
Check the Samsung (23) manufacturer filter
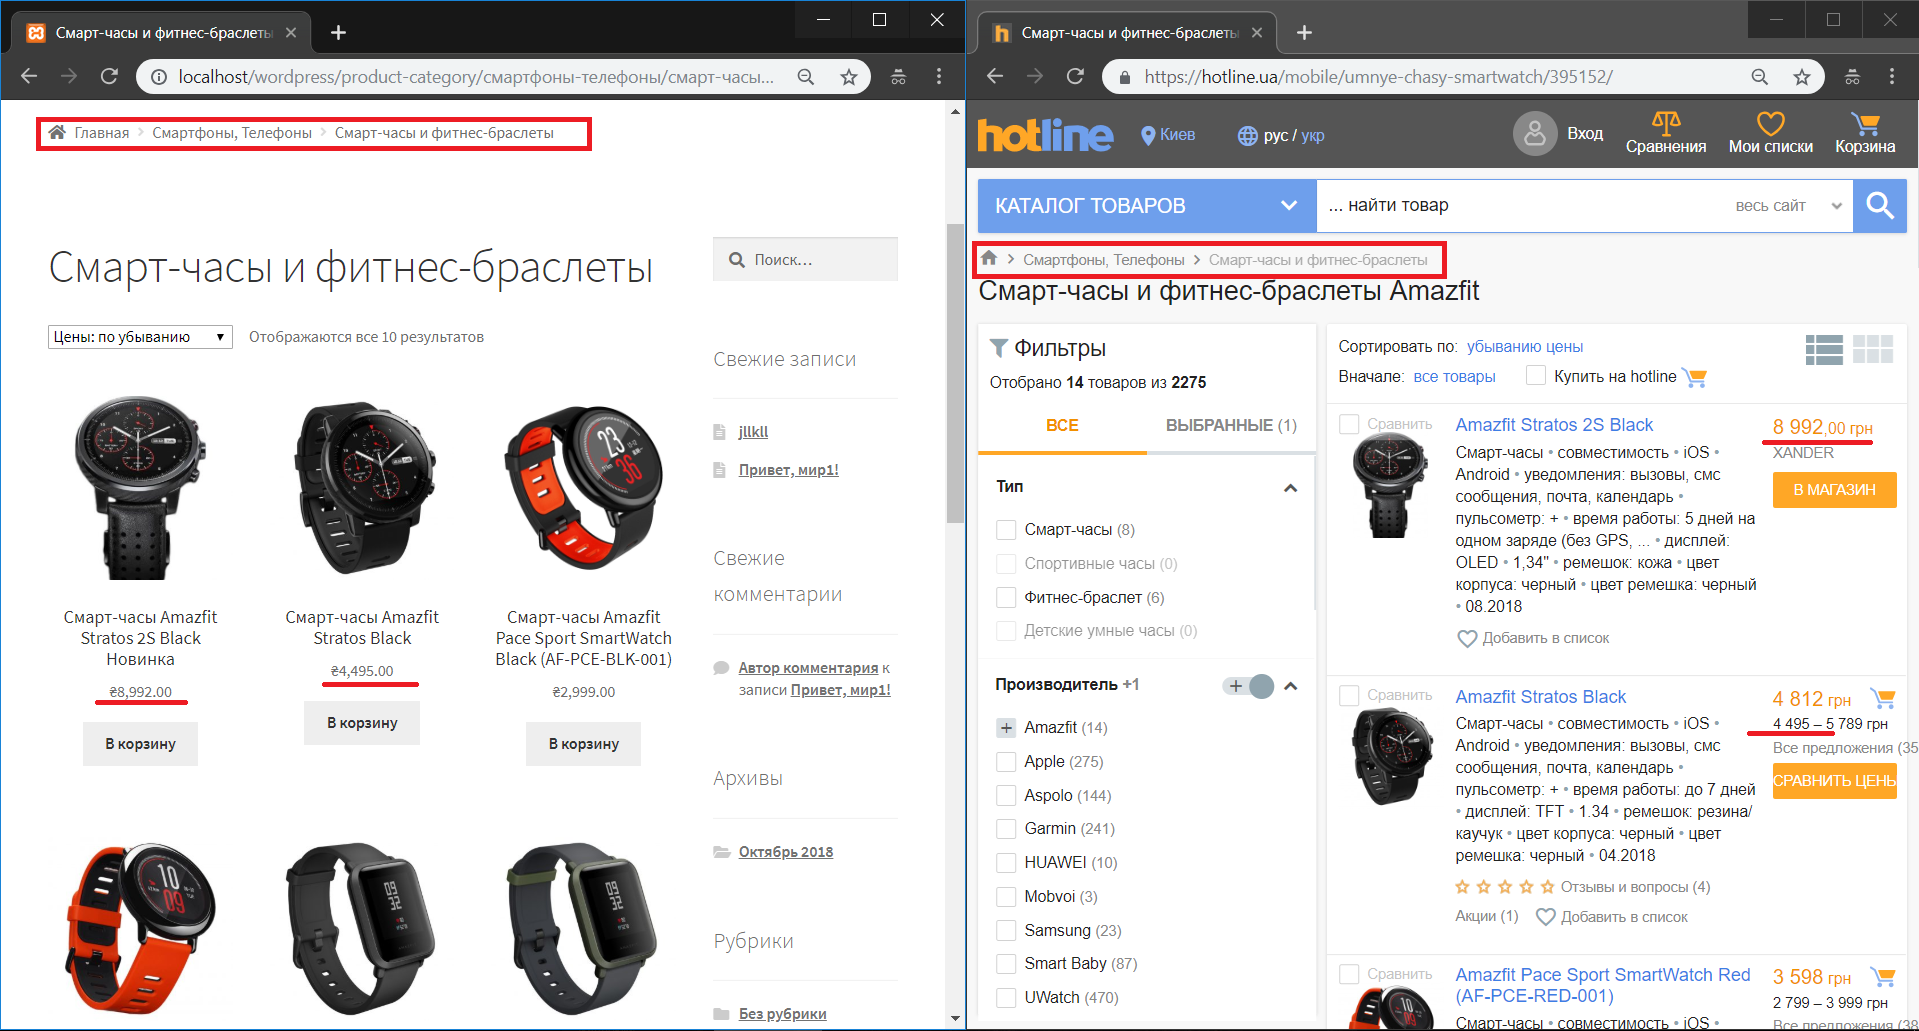pos(1006,931)
